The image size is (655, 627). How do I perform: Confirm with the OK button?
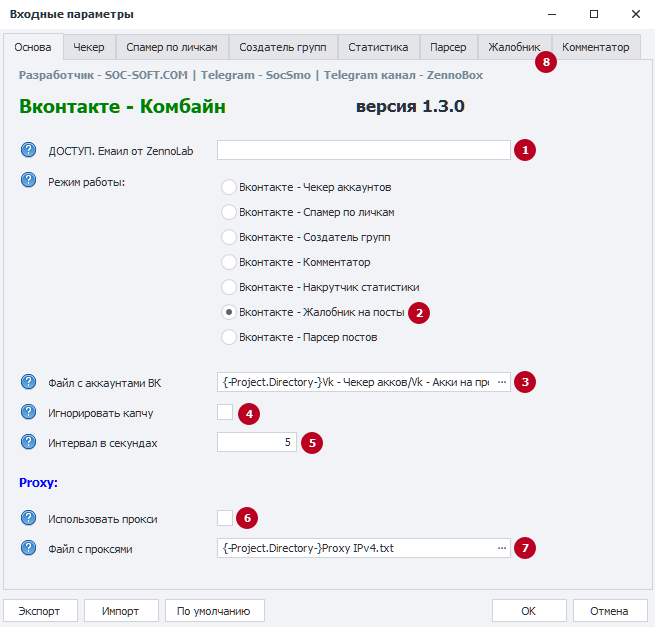tap(529, 611)
